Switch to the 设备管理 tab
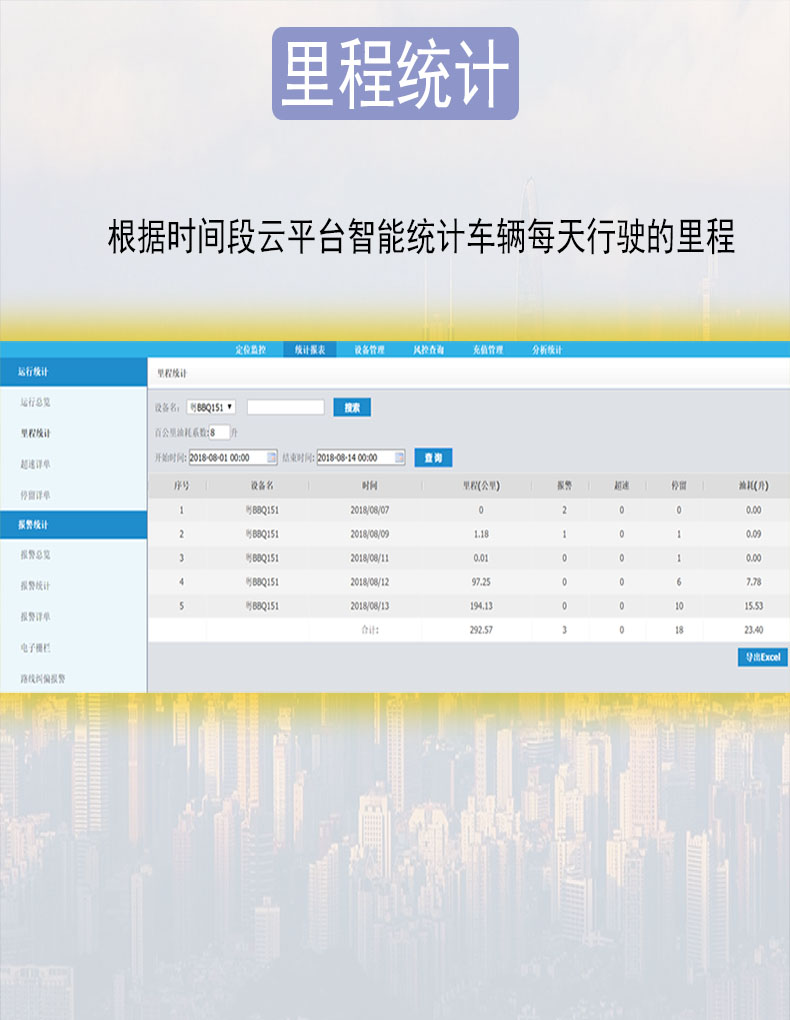The image size is (790, 1020). 369,349
